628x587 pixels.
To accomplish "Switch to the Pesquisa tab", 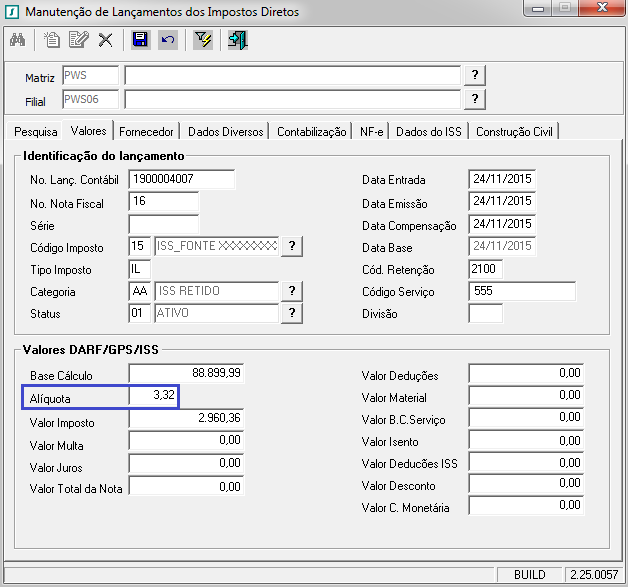I will tap(36, 132).
